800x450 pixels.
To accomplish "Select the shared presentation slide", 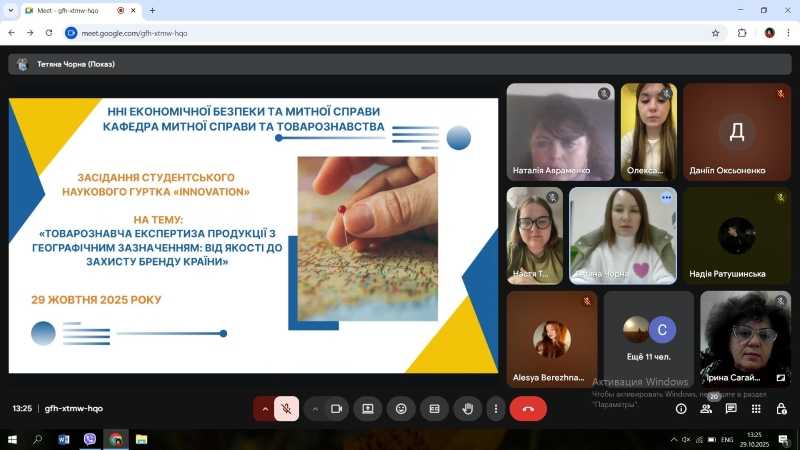I will (x=253, y=235).
